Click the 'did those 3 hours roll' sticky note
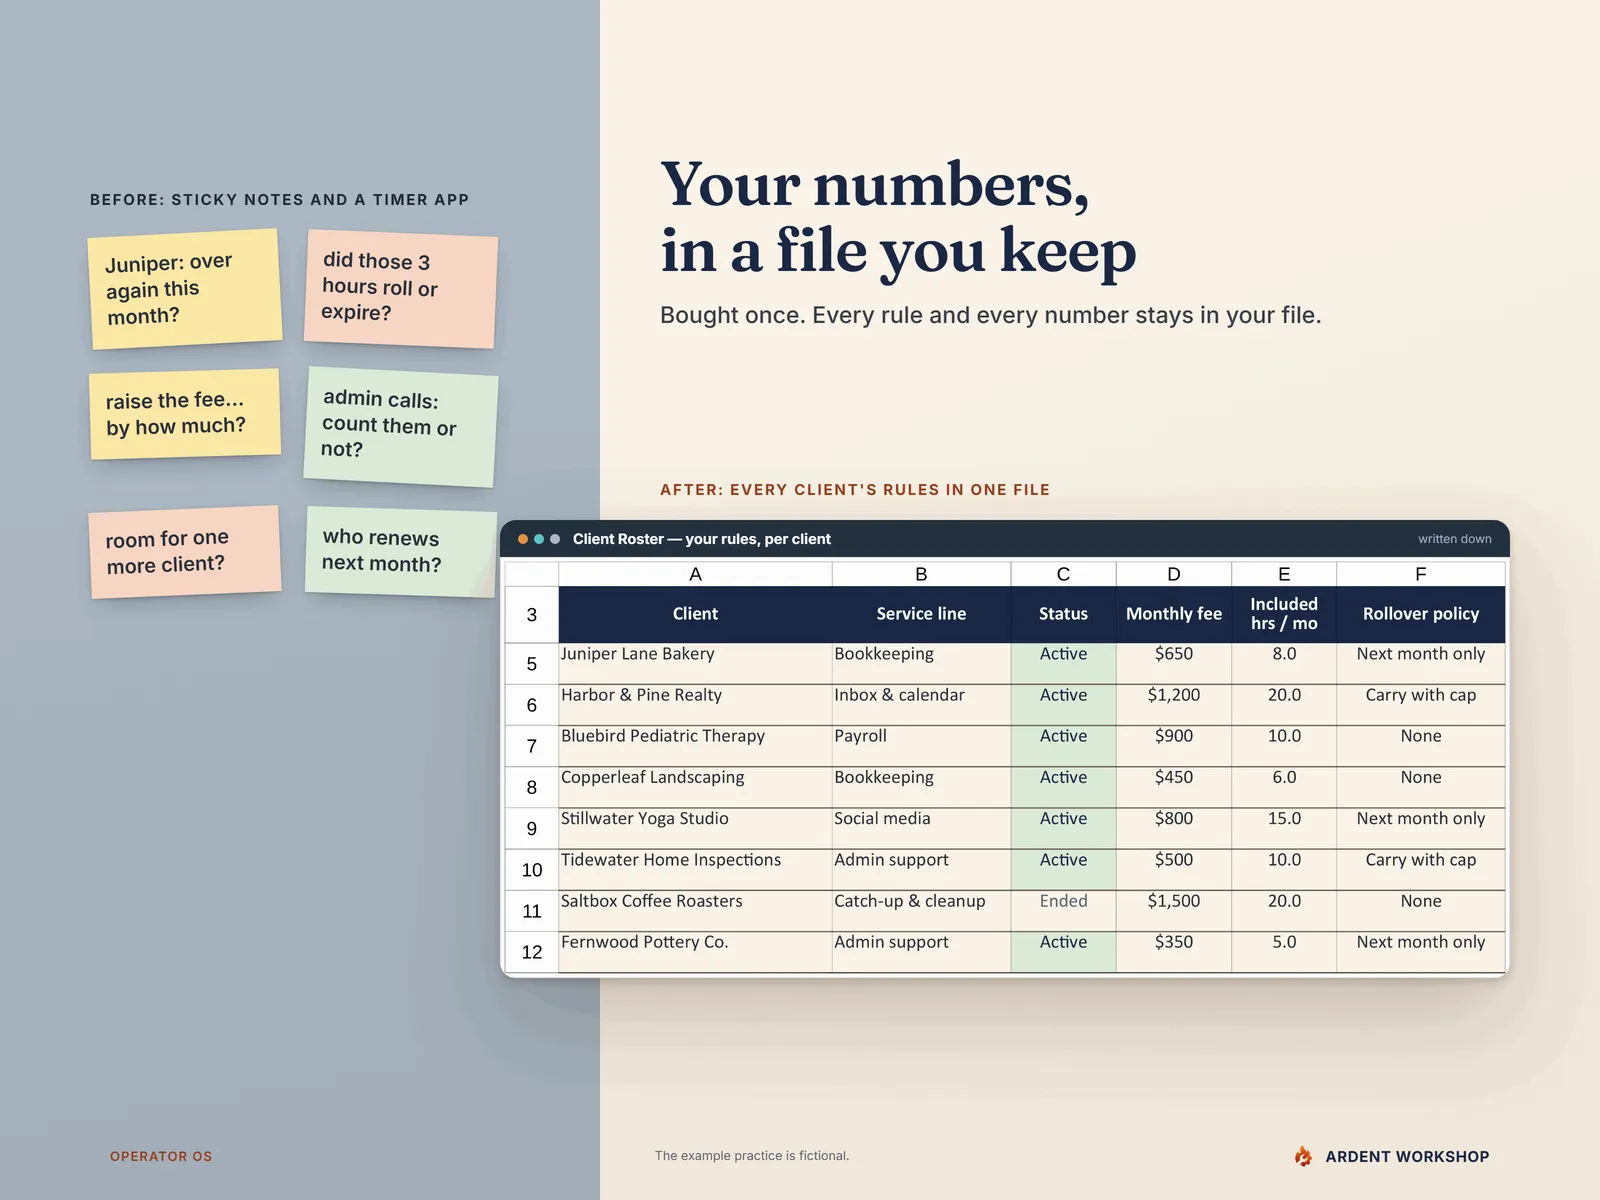Screen dimensions: 1600x1200 tap(401, 289)
